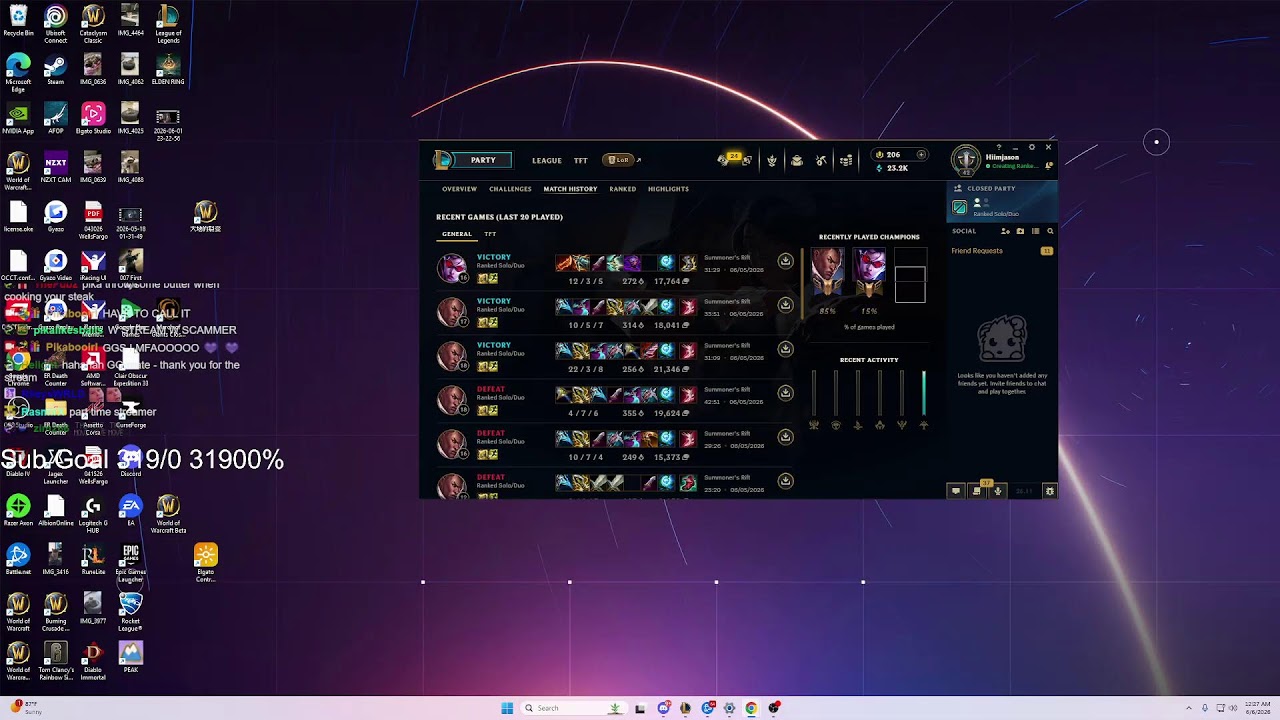Open the Highlights tab

(x=668, y=189)
